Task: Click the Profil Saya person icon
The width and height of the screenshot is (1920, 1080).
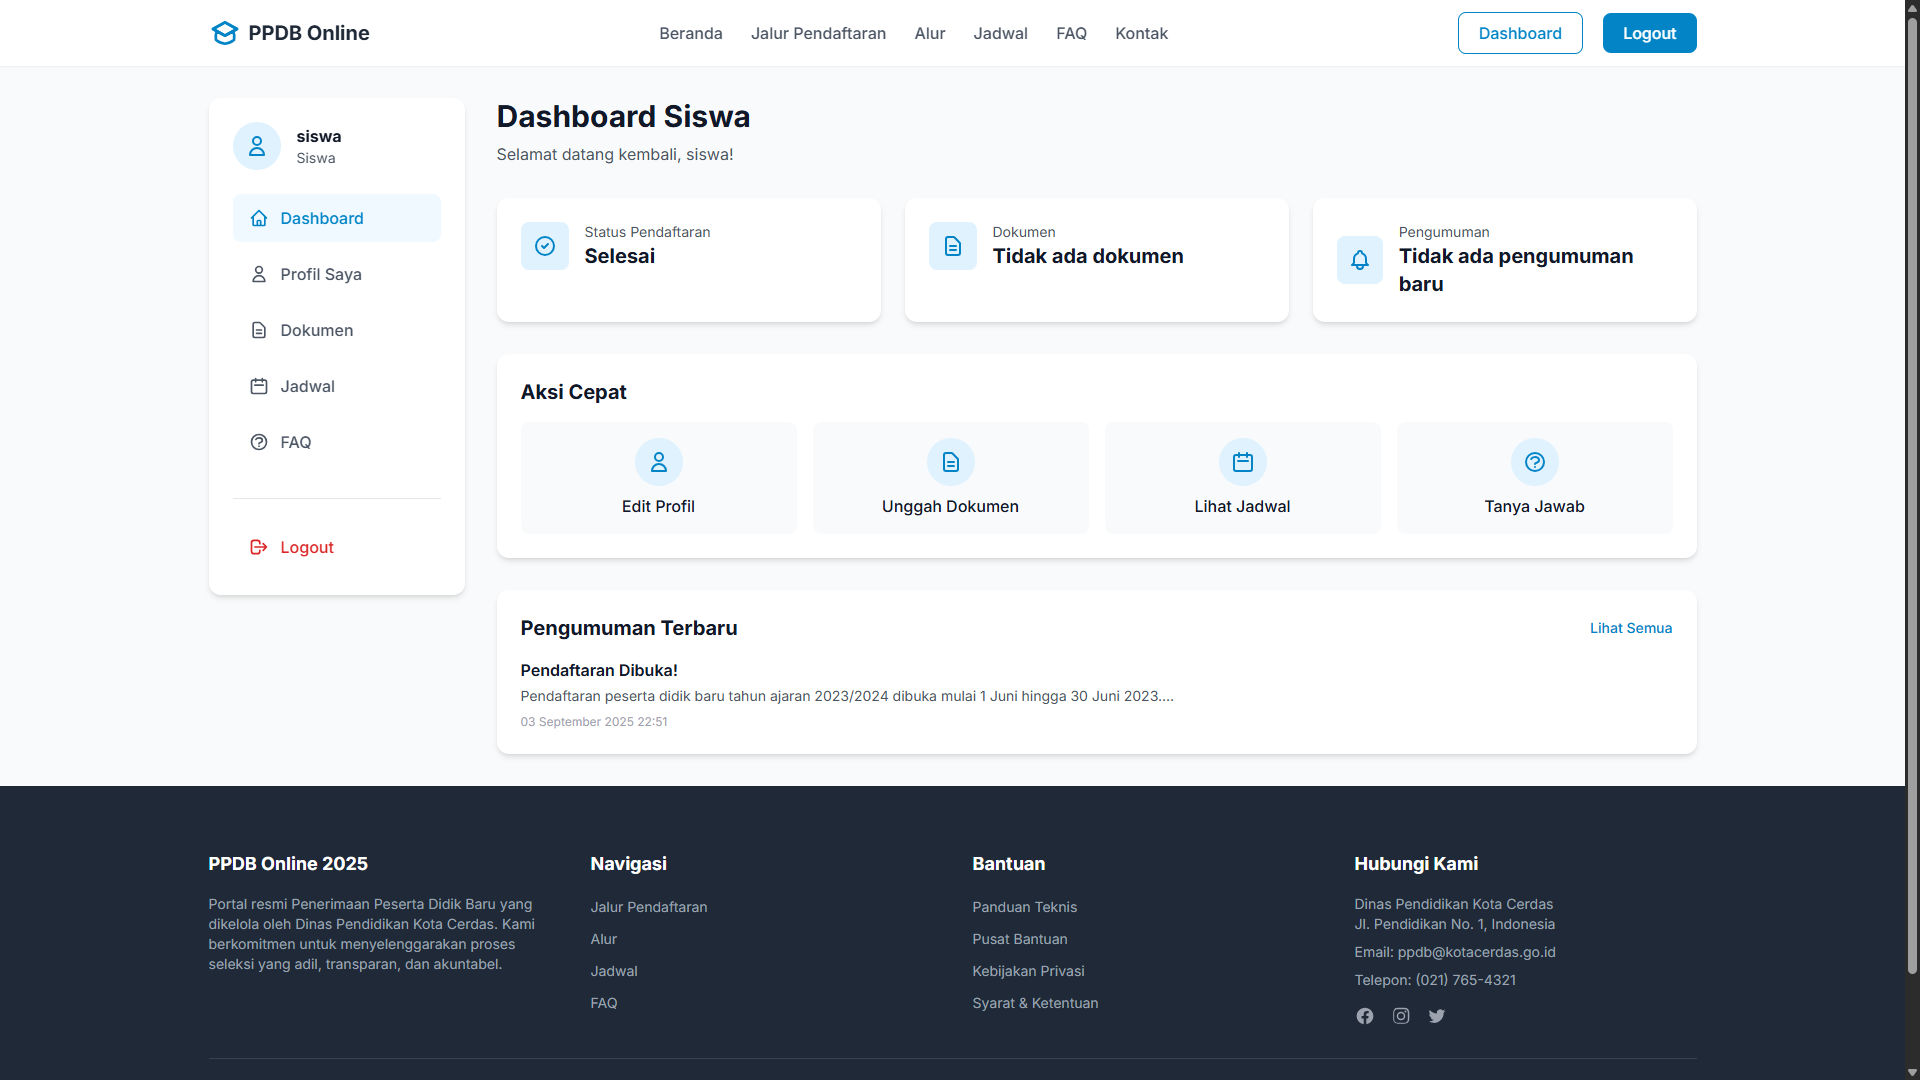Action: 259,274
